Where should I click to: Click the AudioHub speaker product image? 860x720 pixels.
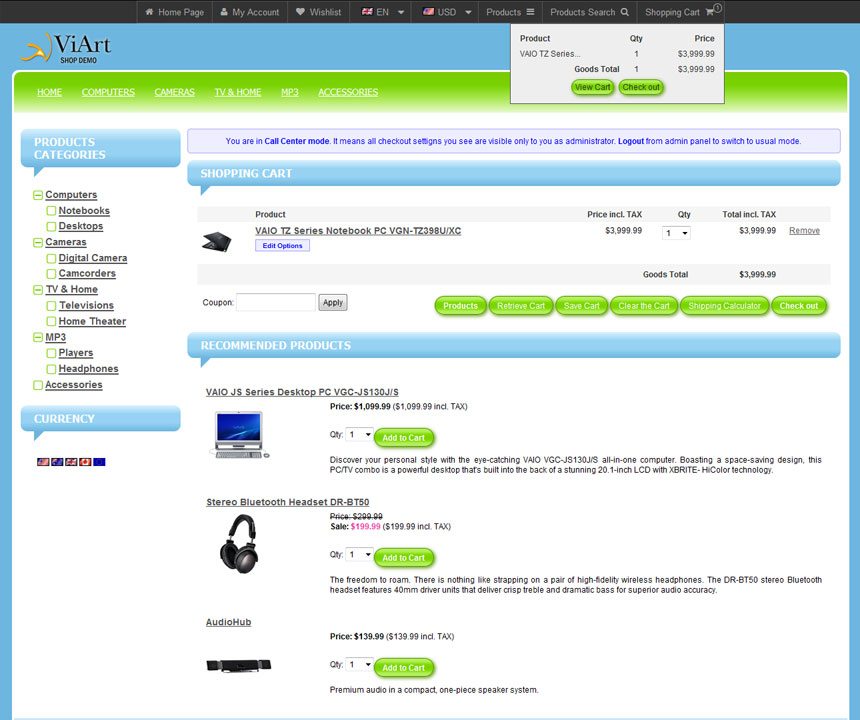(239, 665)
